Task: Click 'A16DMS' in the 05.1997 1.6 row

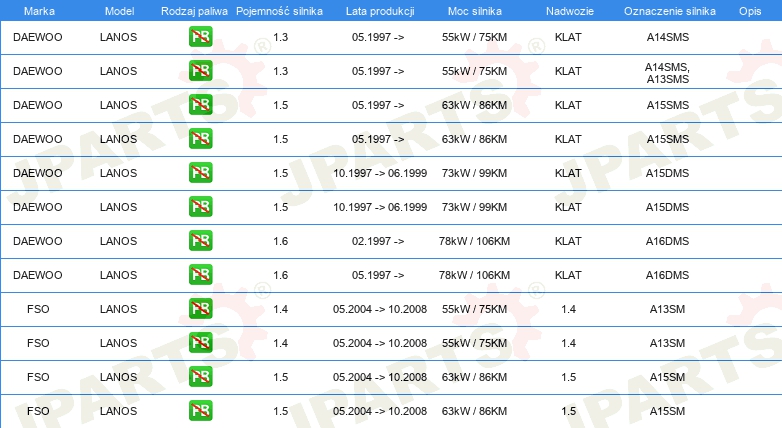Action: pos(667,275)
